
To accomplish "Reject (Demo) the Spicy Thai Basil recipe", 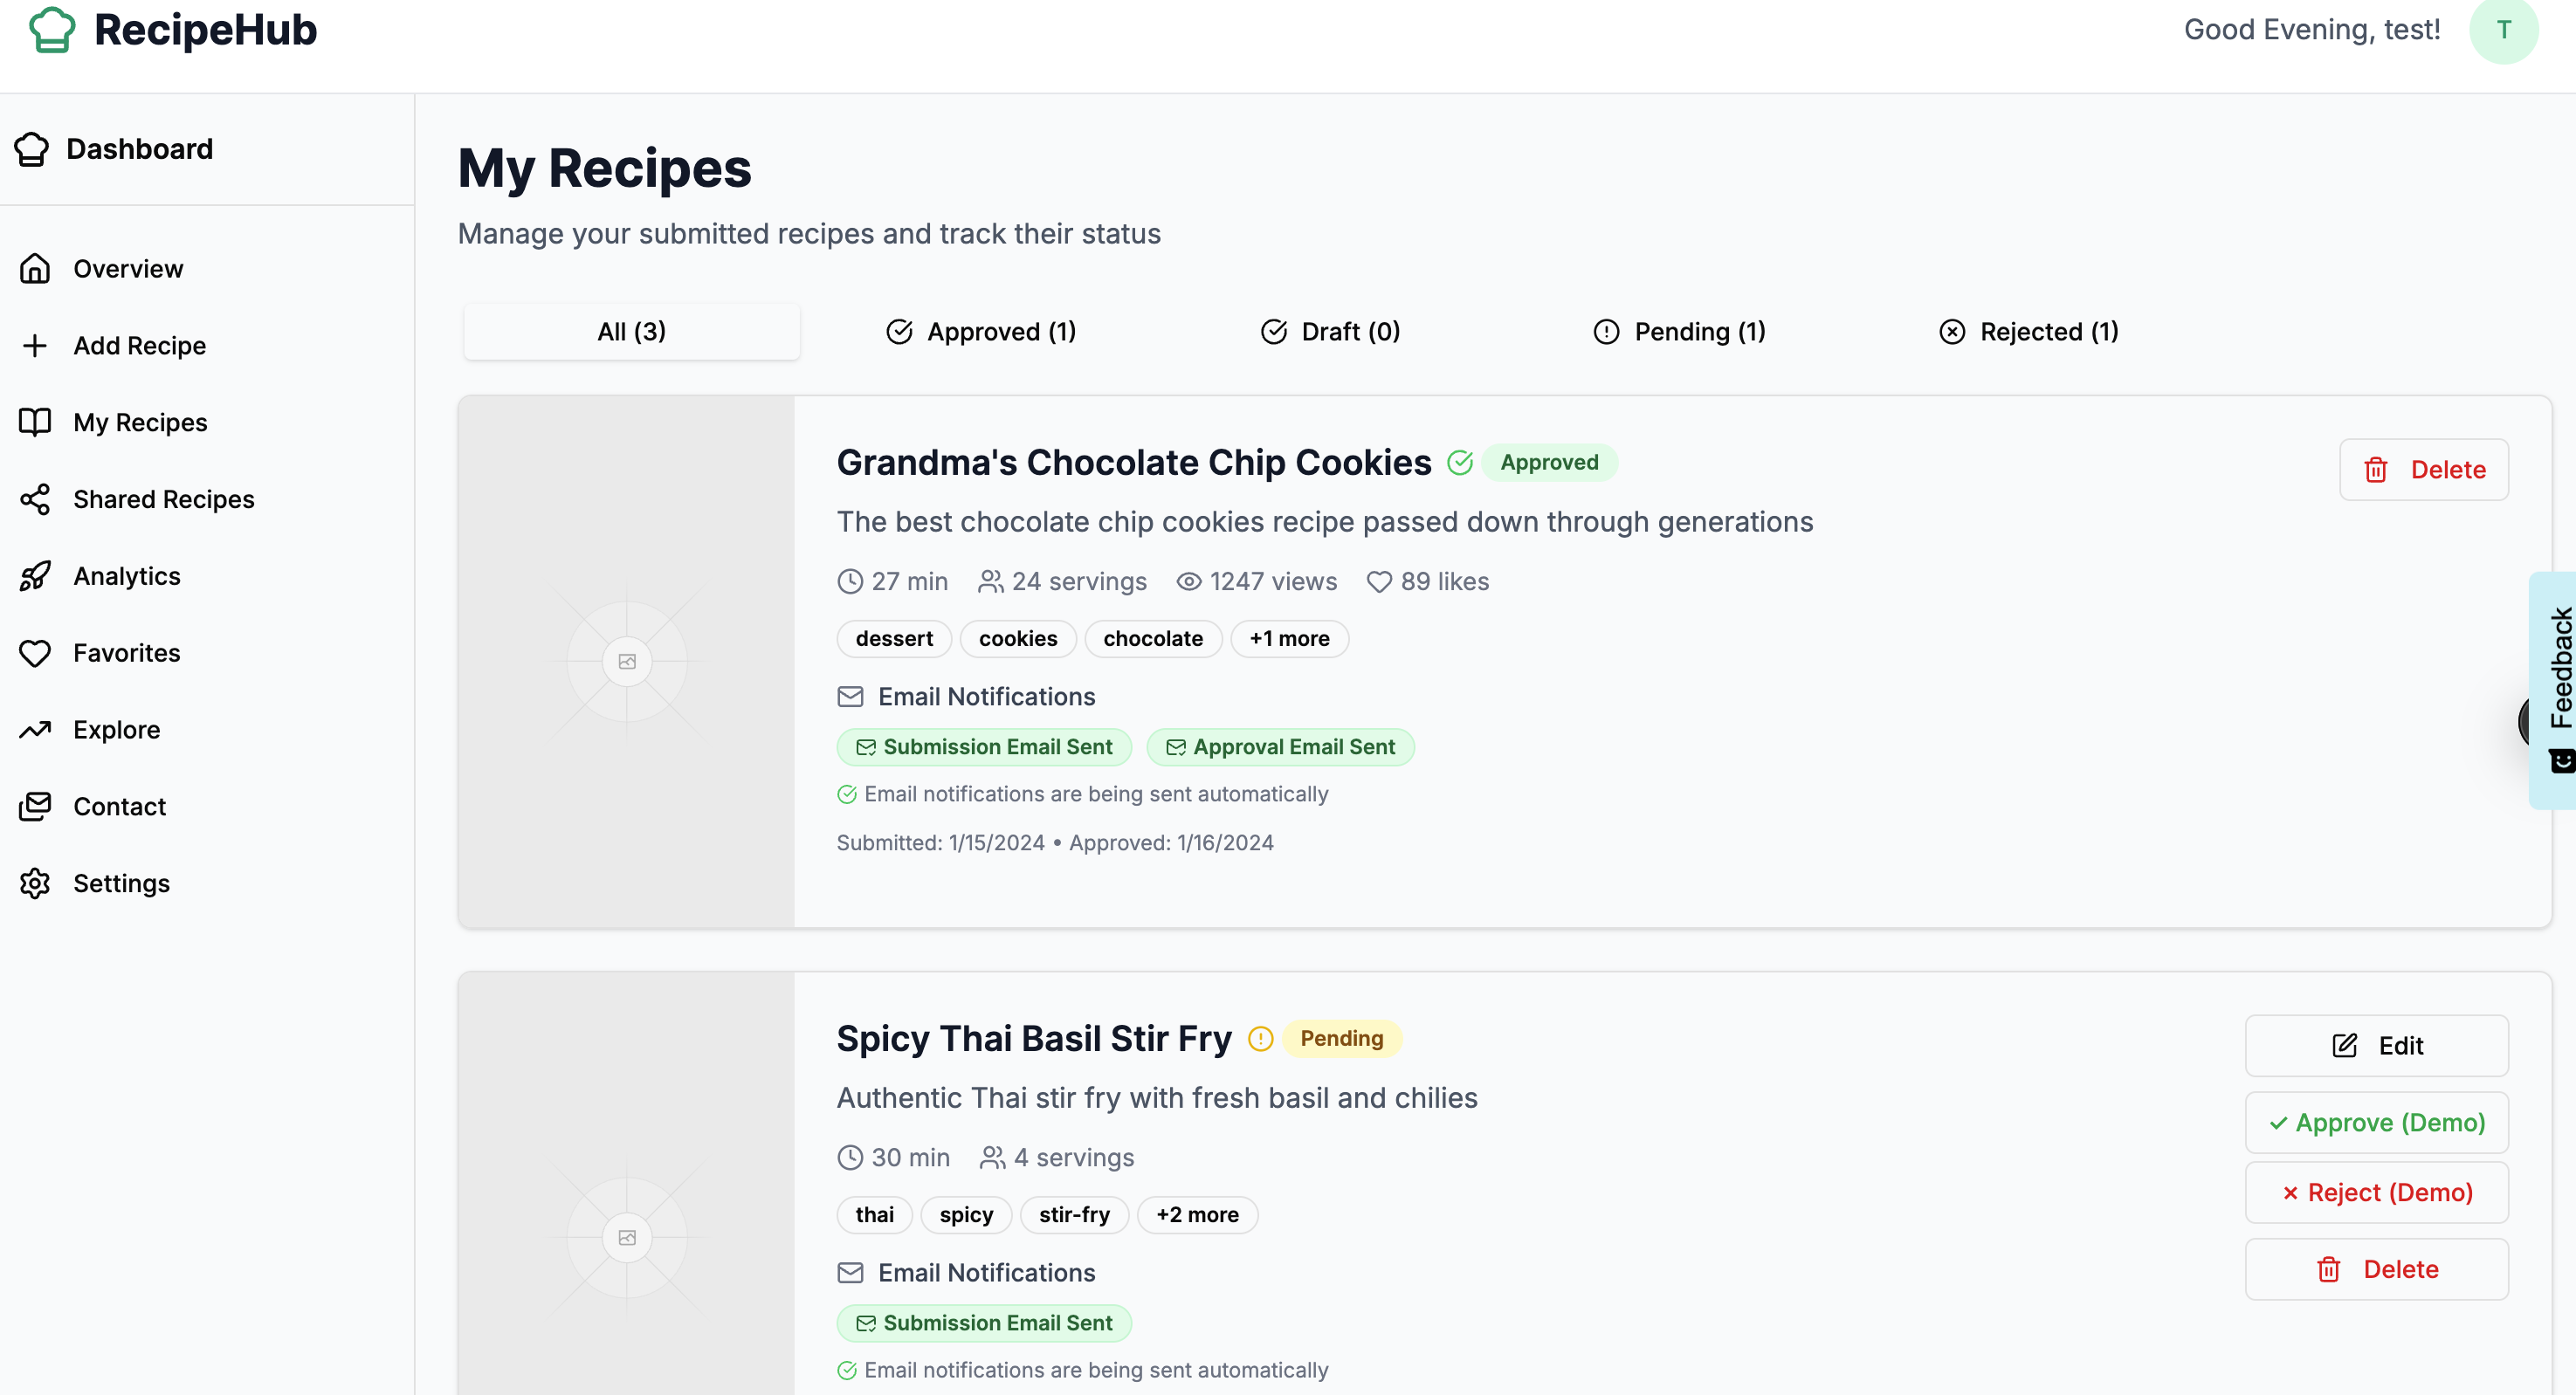I will click(2376, 1192).
